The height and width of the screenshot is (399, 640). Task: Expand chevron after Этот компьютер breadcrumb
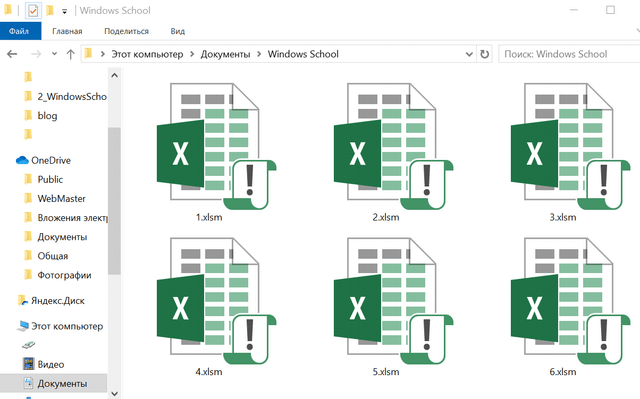pos(192,54)
